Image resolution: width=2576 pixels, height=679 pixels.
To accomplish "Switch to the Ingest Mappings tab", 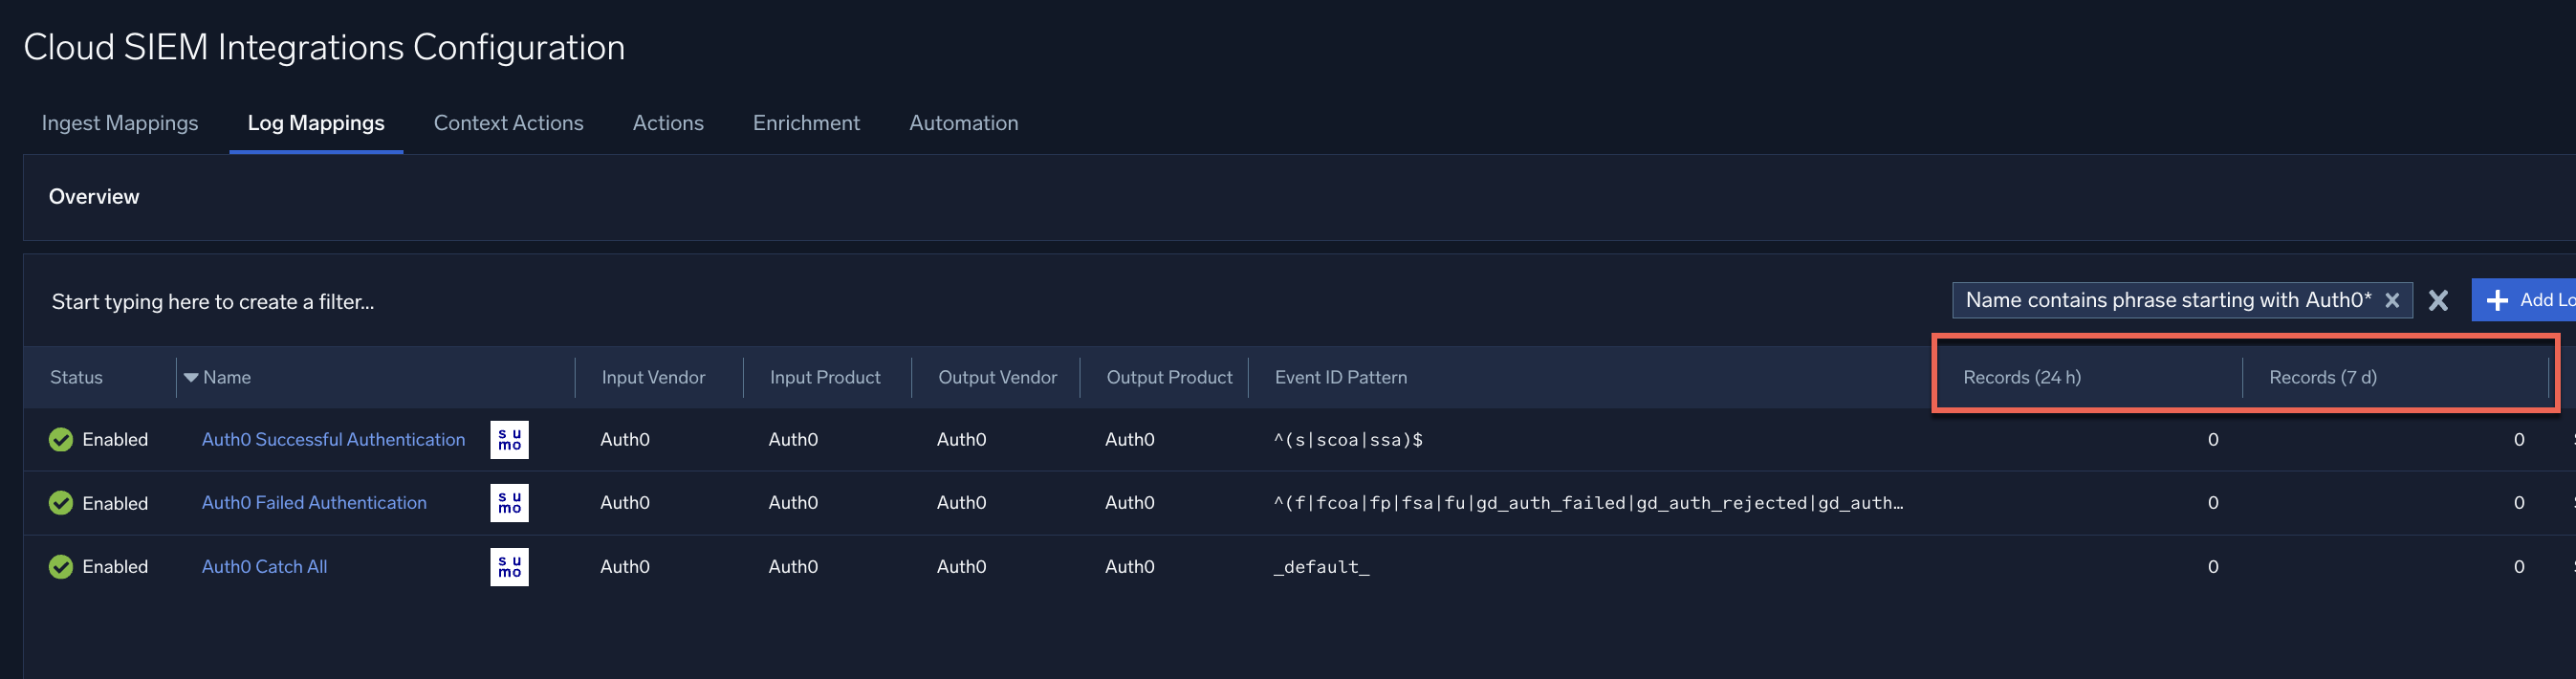I will click(x=120, y=123).
